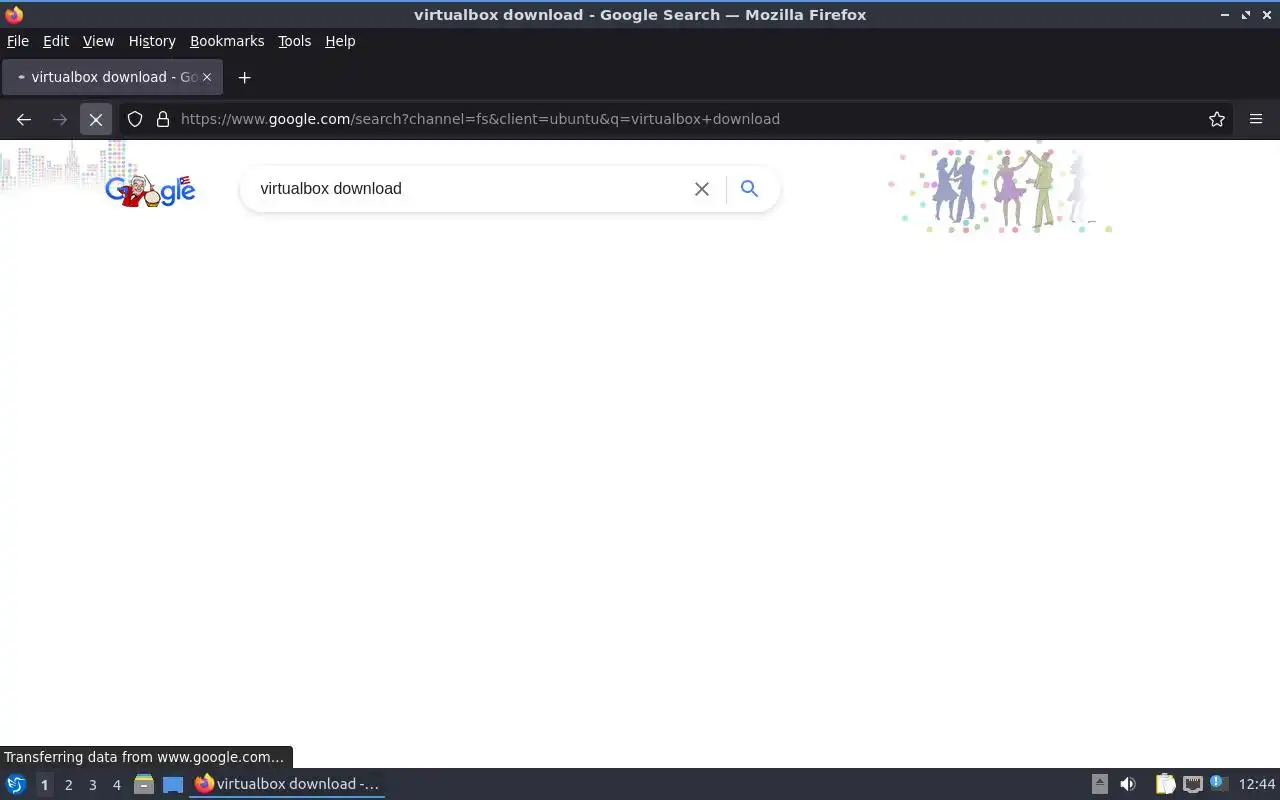Open the LXQt application menu launcher
Image resolution: width=1280 pixels, height=800 pixels.
16,784
